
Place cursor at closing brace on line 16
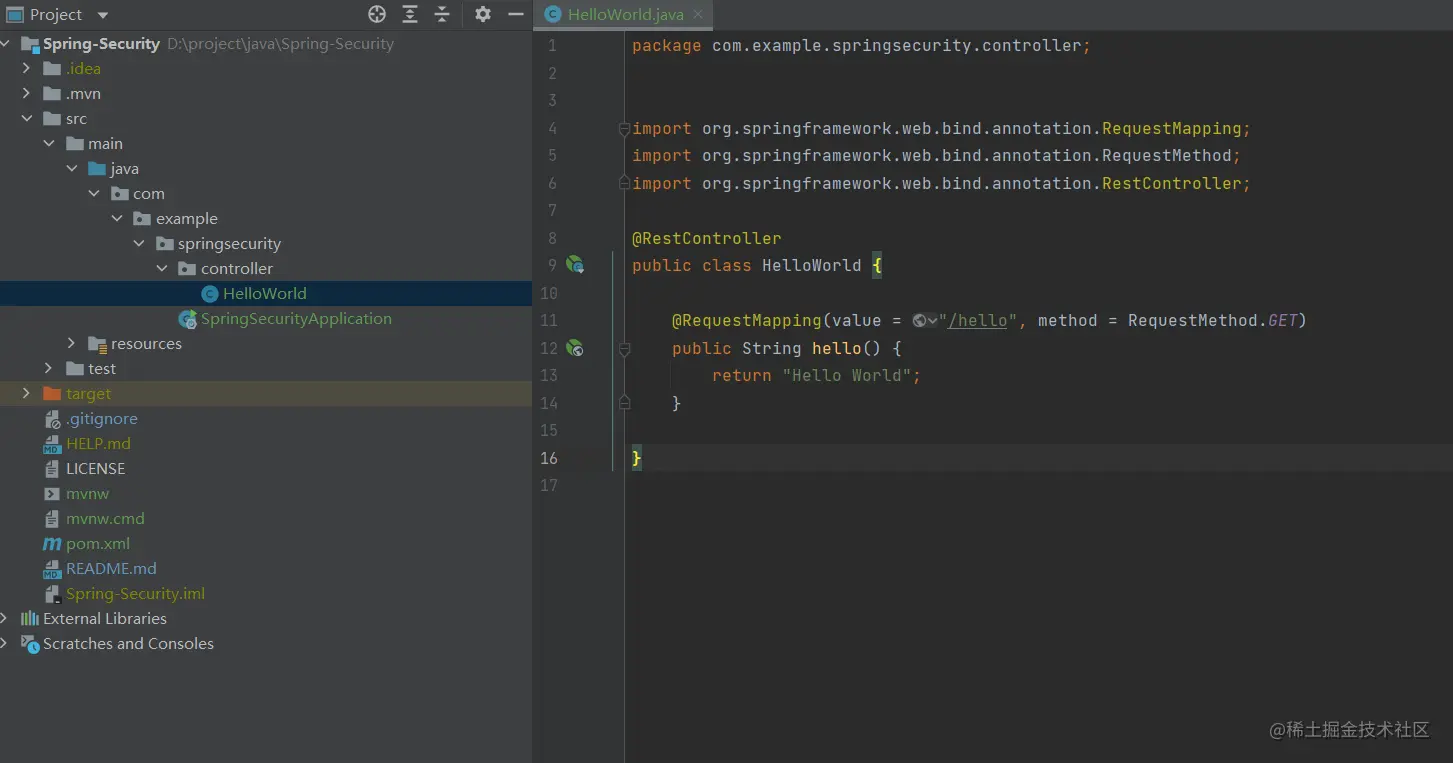(x=637, y=458)
